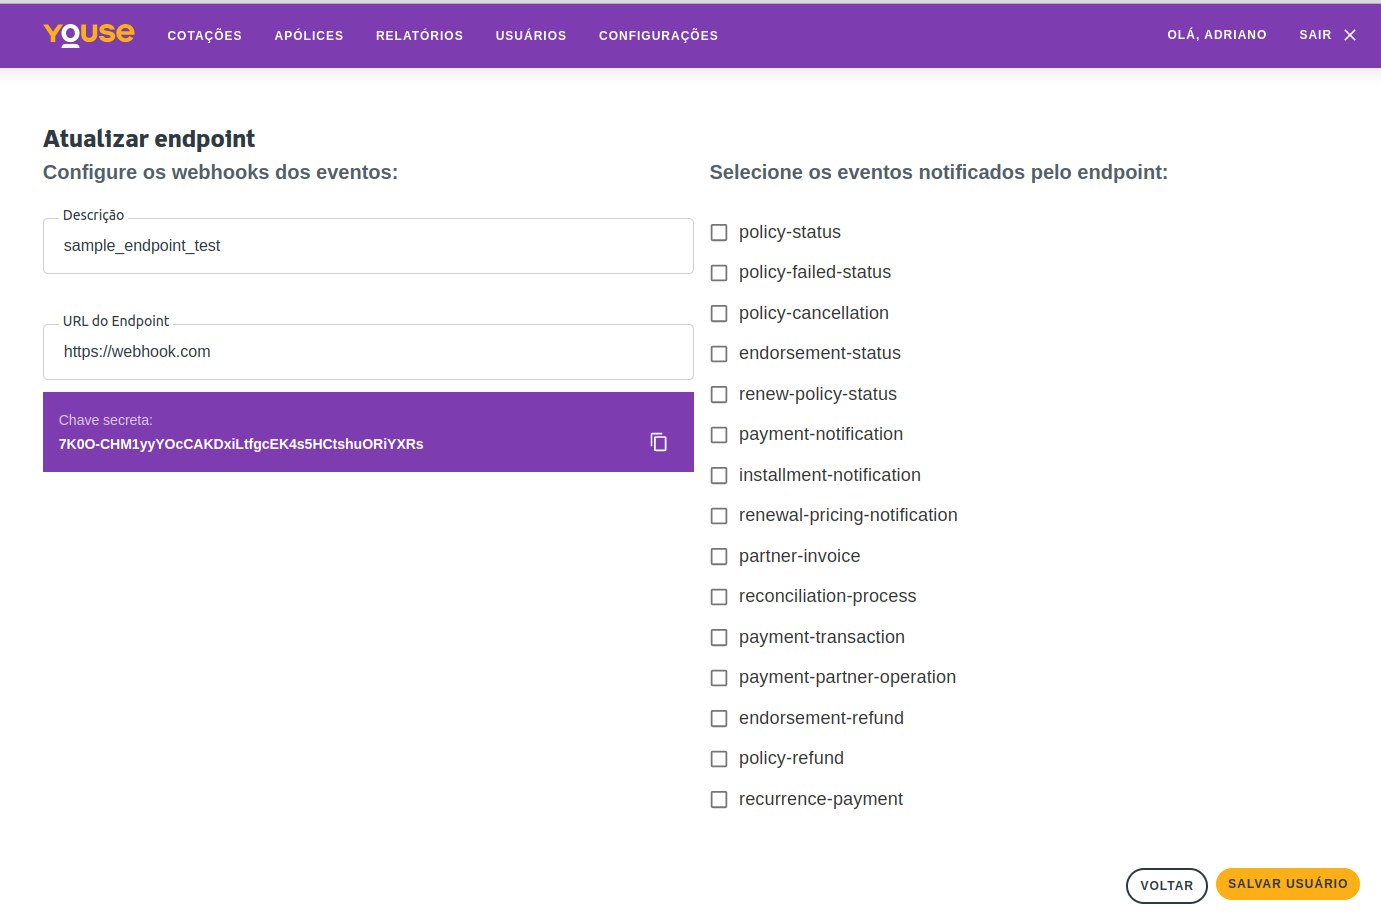
Task: Open the Relatórios menu item
Action: click(420, 35)
